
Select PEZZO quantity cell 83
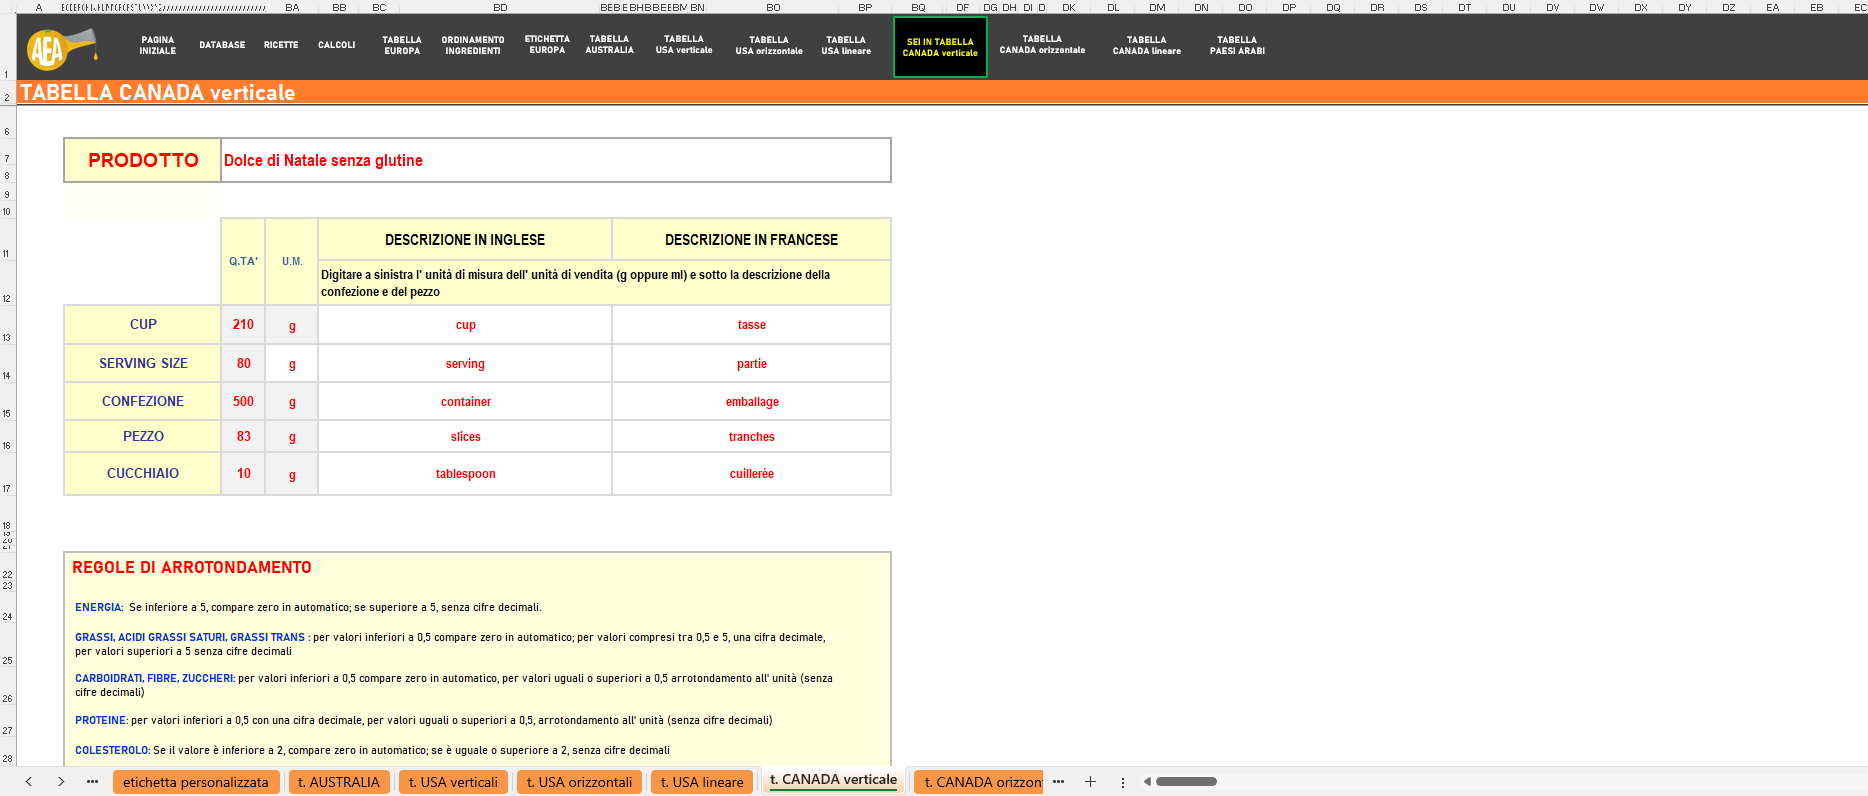pyautogui.click(x=243, y=436)
